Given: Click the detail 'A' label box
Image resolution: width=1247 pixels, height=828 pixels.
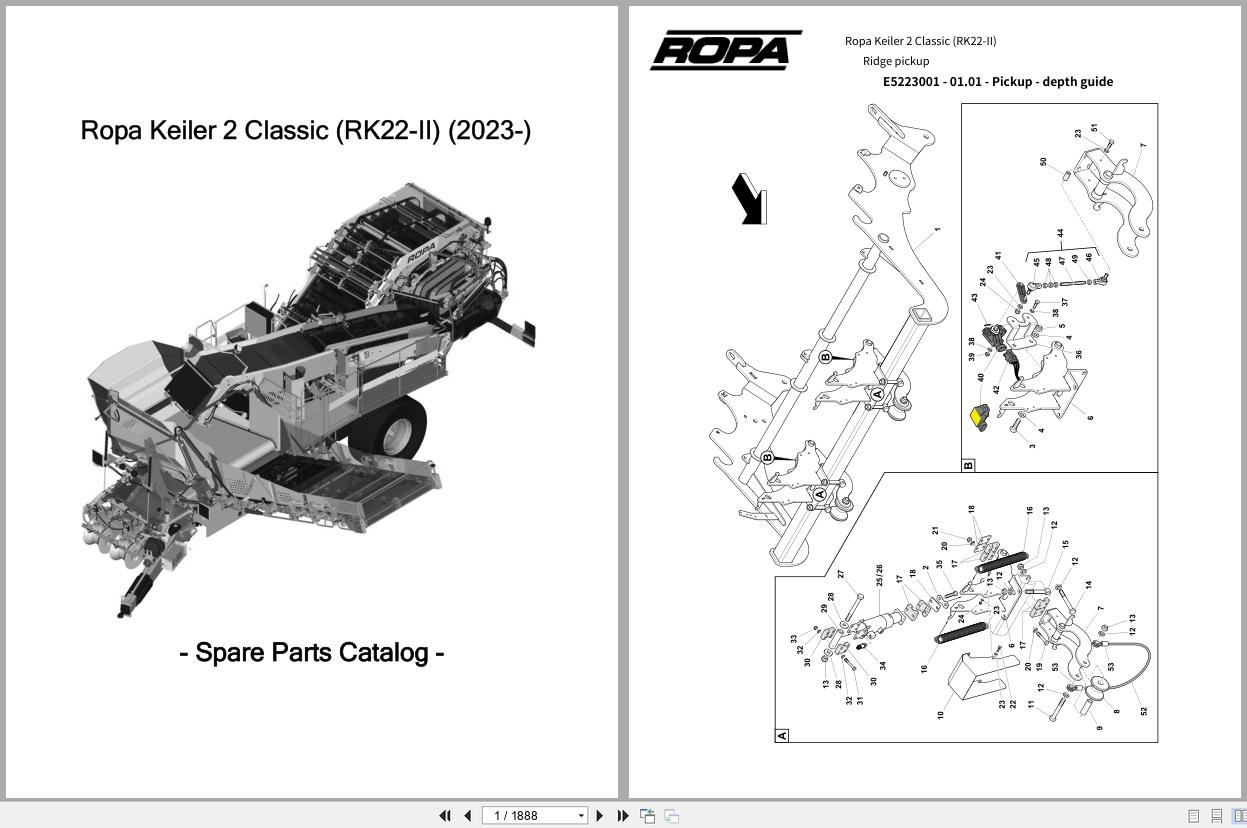Looking at the screenshot, I should pyautogui.click(x=782, y=736).
